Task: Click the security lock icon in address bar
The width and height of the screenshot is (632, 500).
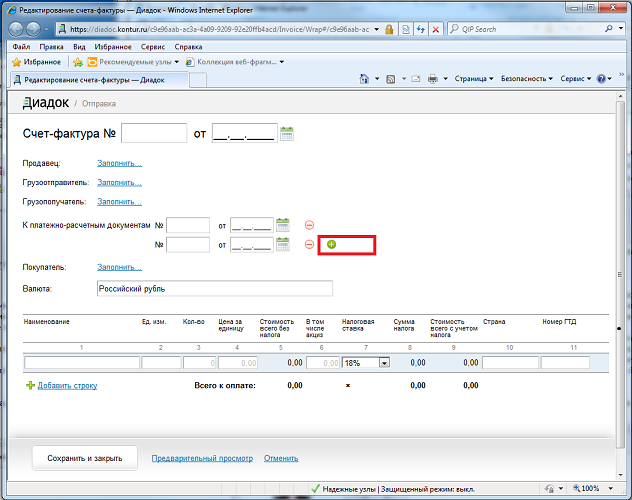Action: (389, 29)
